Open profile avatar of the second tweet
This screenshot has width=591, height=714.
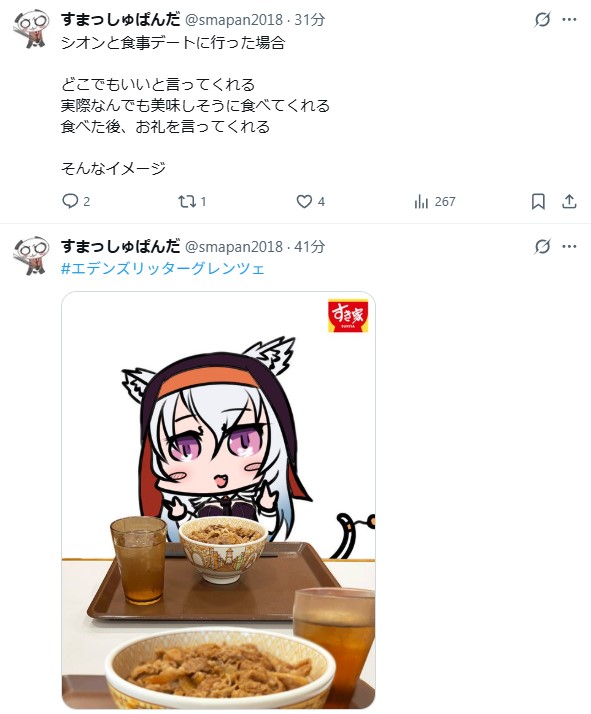tap(31, 256)
